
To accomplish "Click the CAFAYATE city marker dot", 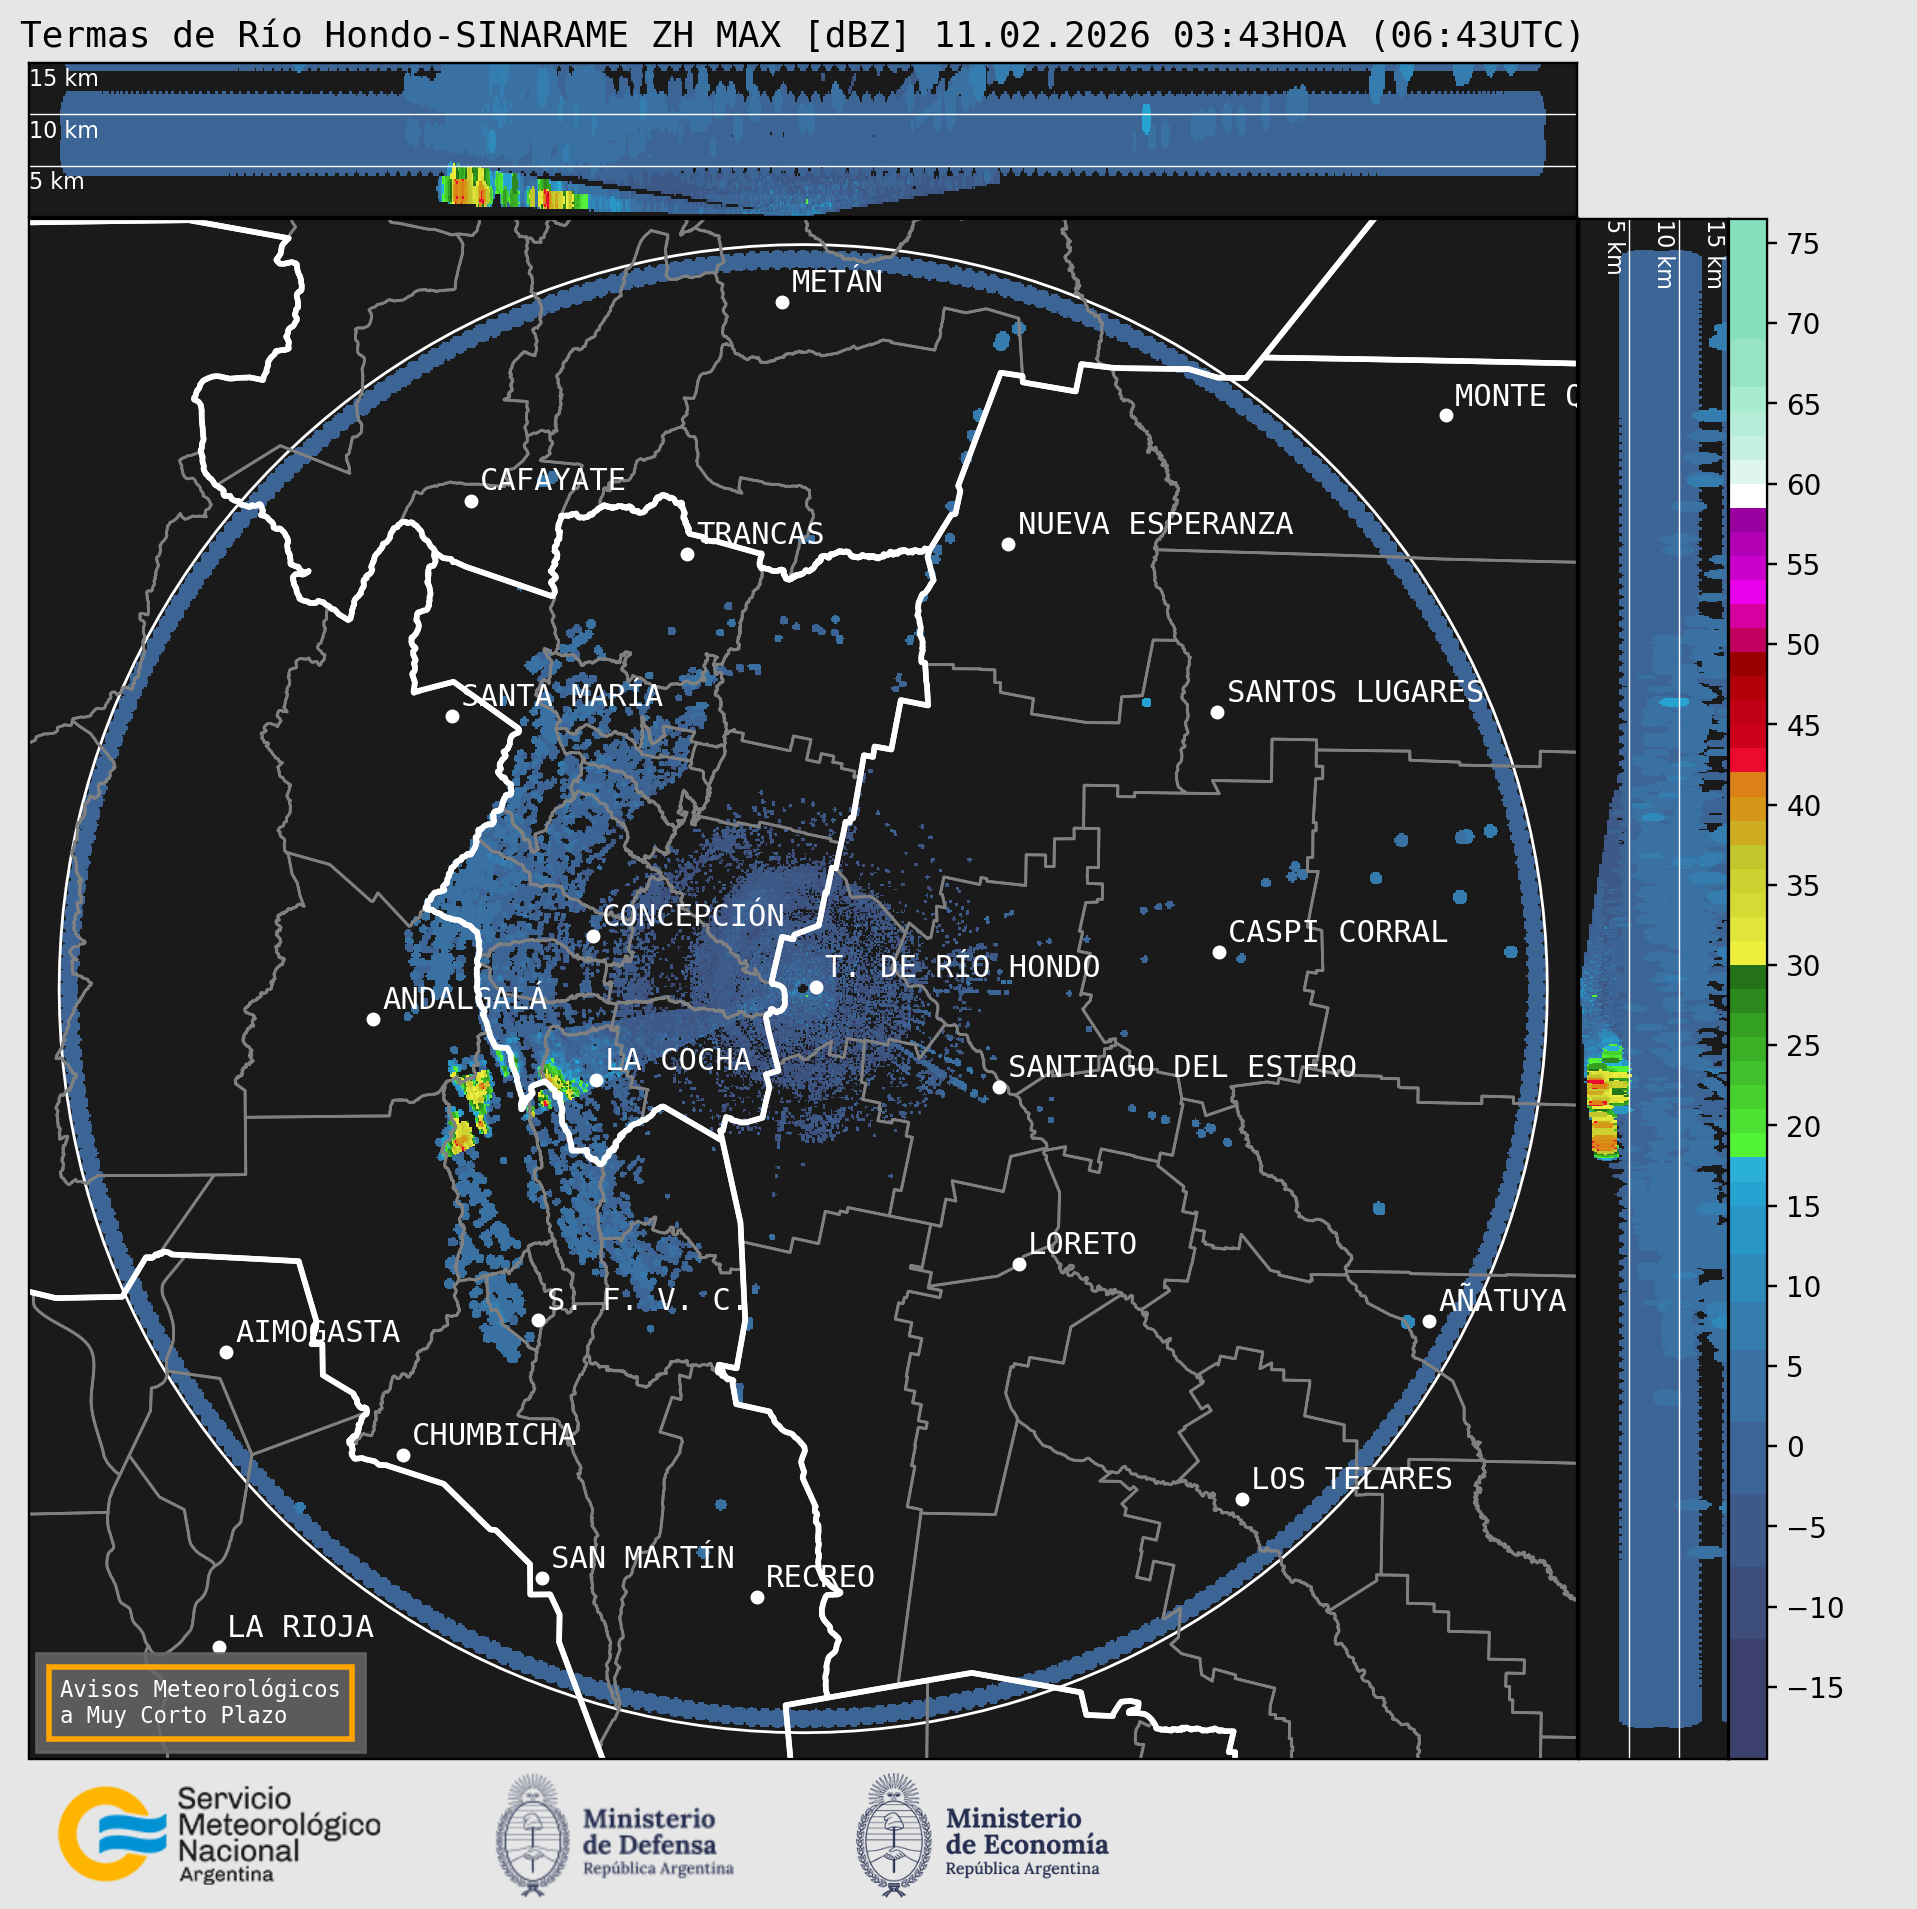I will point(471,501).
